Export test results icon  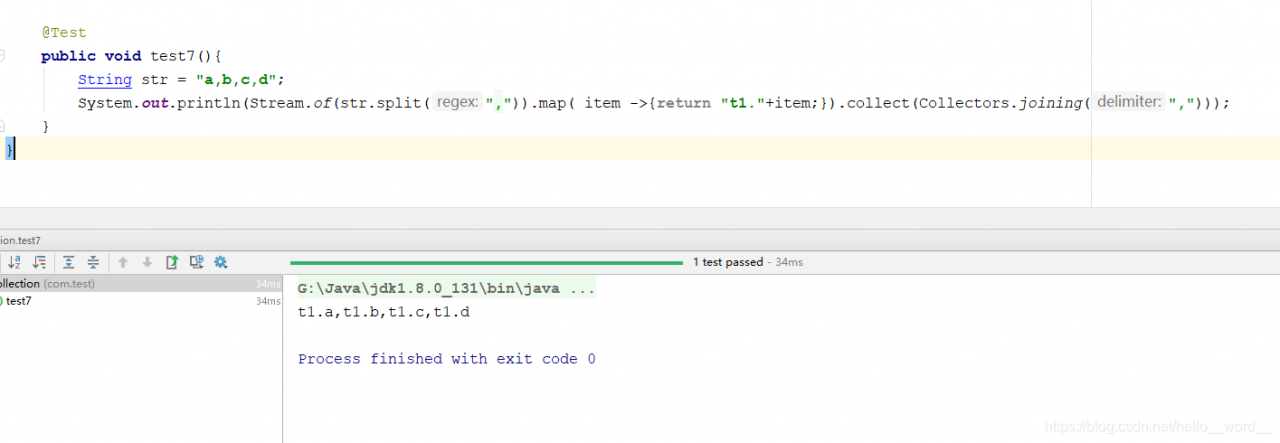[172, 262]
